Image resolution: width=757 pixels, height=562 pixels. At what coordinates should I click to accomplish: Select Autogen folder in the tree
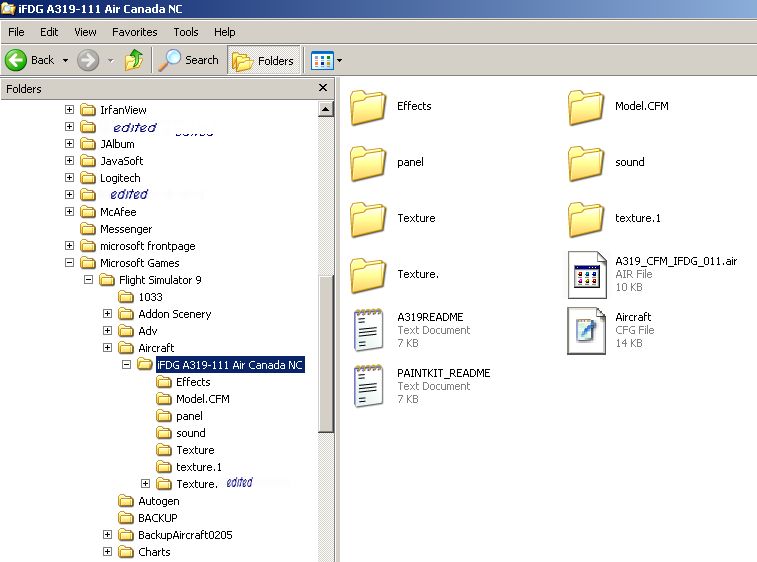click(158, 501)
